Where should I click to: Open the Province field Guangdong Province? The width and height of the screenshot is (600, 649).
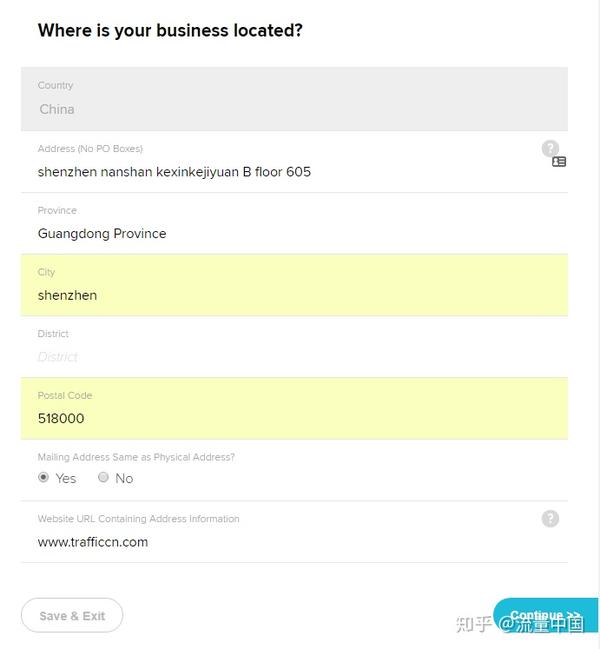click(x=294, y=224)
